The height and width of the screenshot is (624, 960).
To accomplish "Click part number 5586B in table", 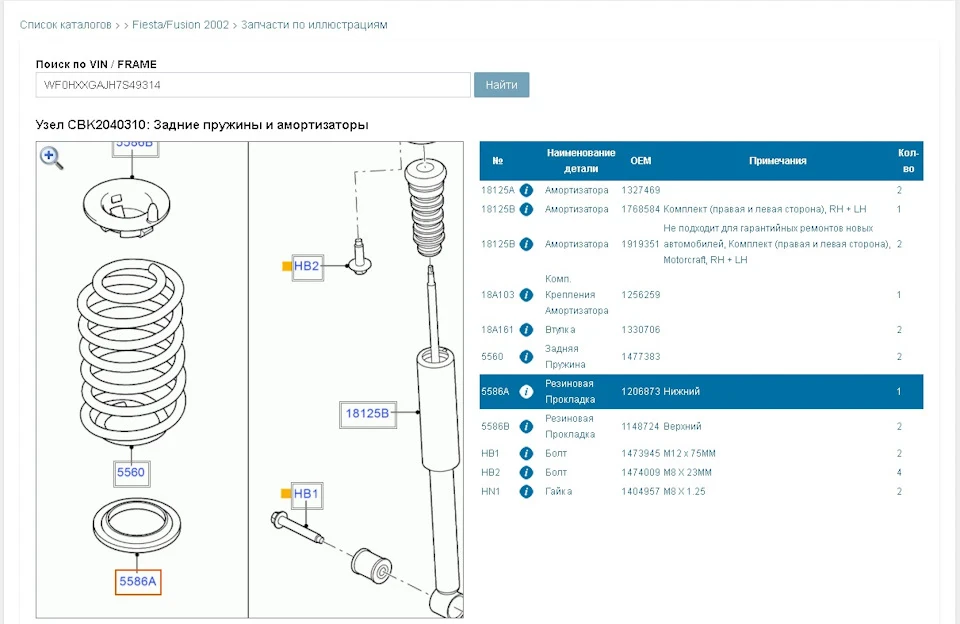I will [x=495, y=427].
